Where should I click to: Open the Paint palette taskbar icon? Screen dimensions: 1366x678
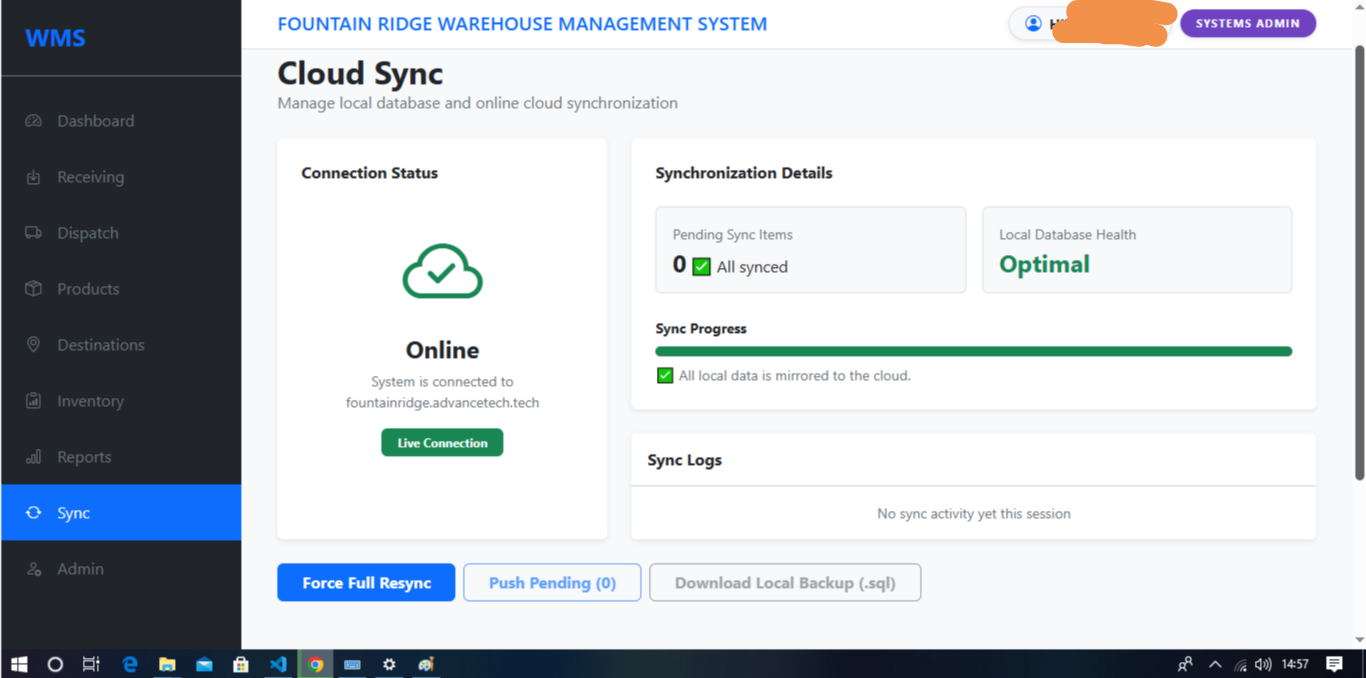click(x=426, y=664)
